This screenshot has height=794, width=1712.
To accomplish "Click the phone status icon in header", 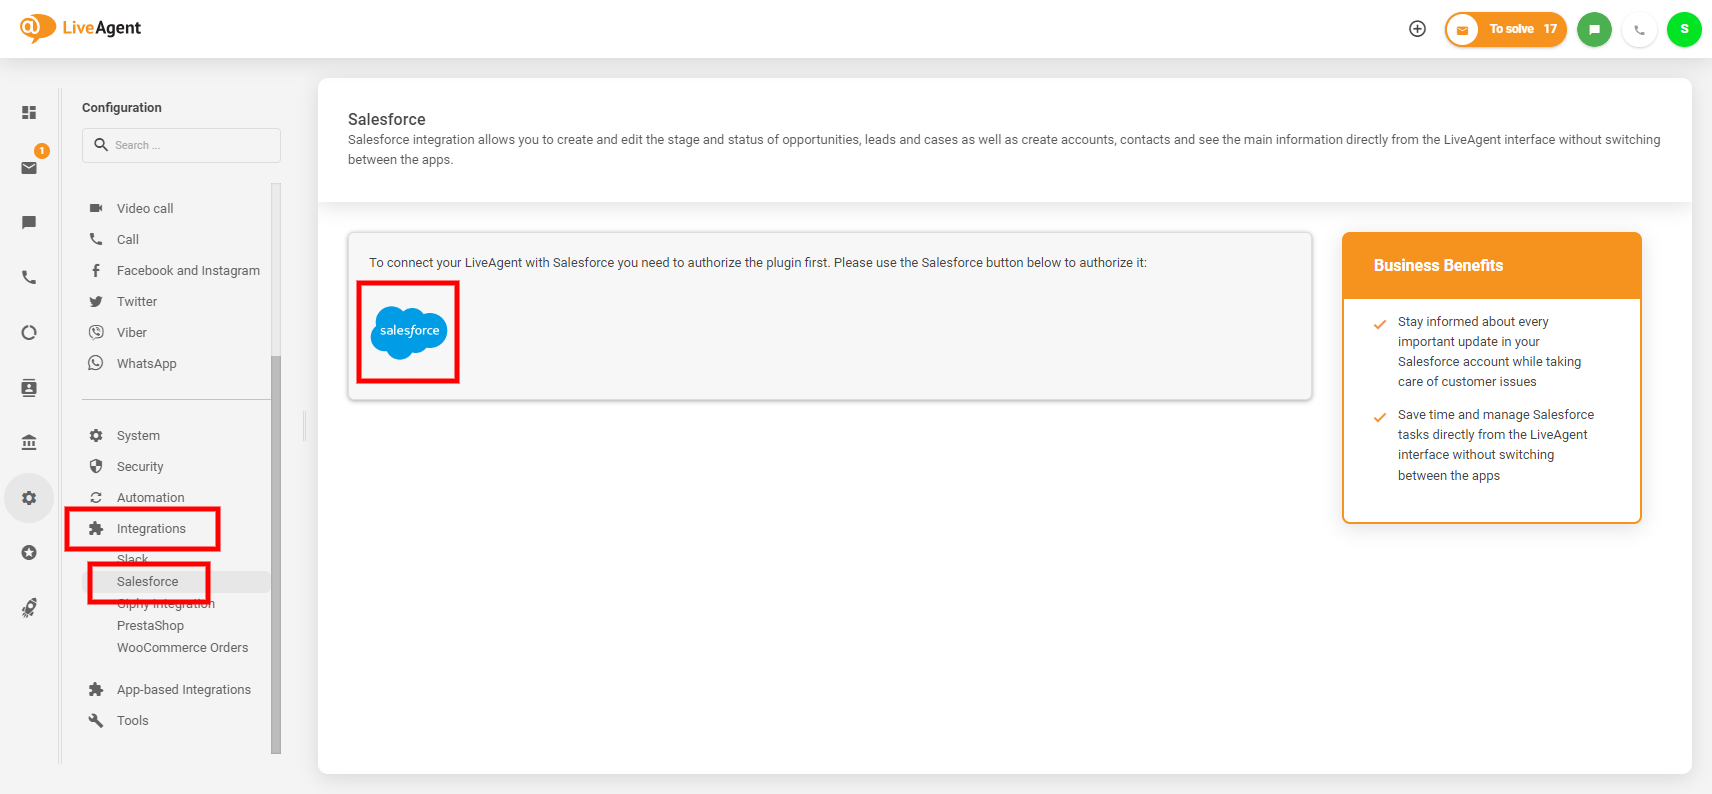I will [x=1639, y=29].
